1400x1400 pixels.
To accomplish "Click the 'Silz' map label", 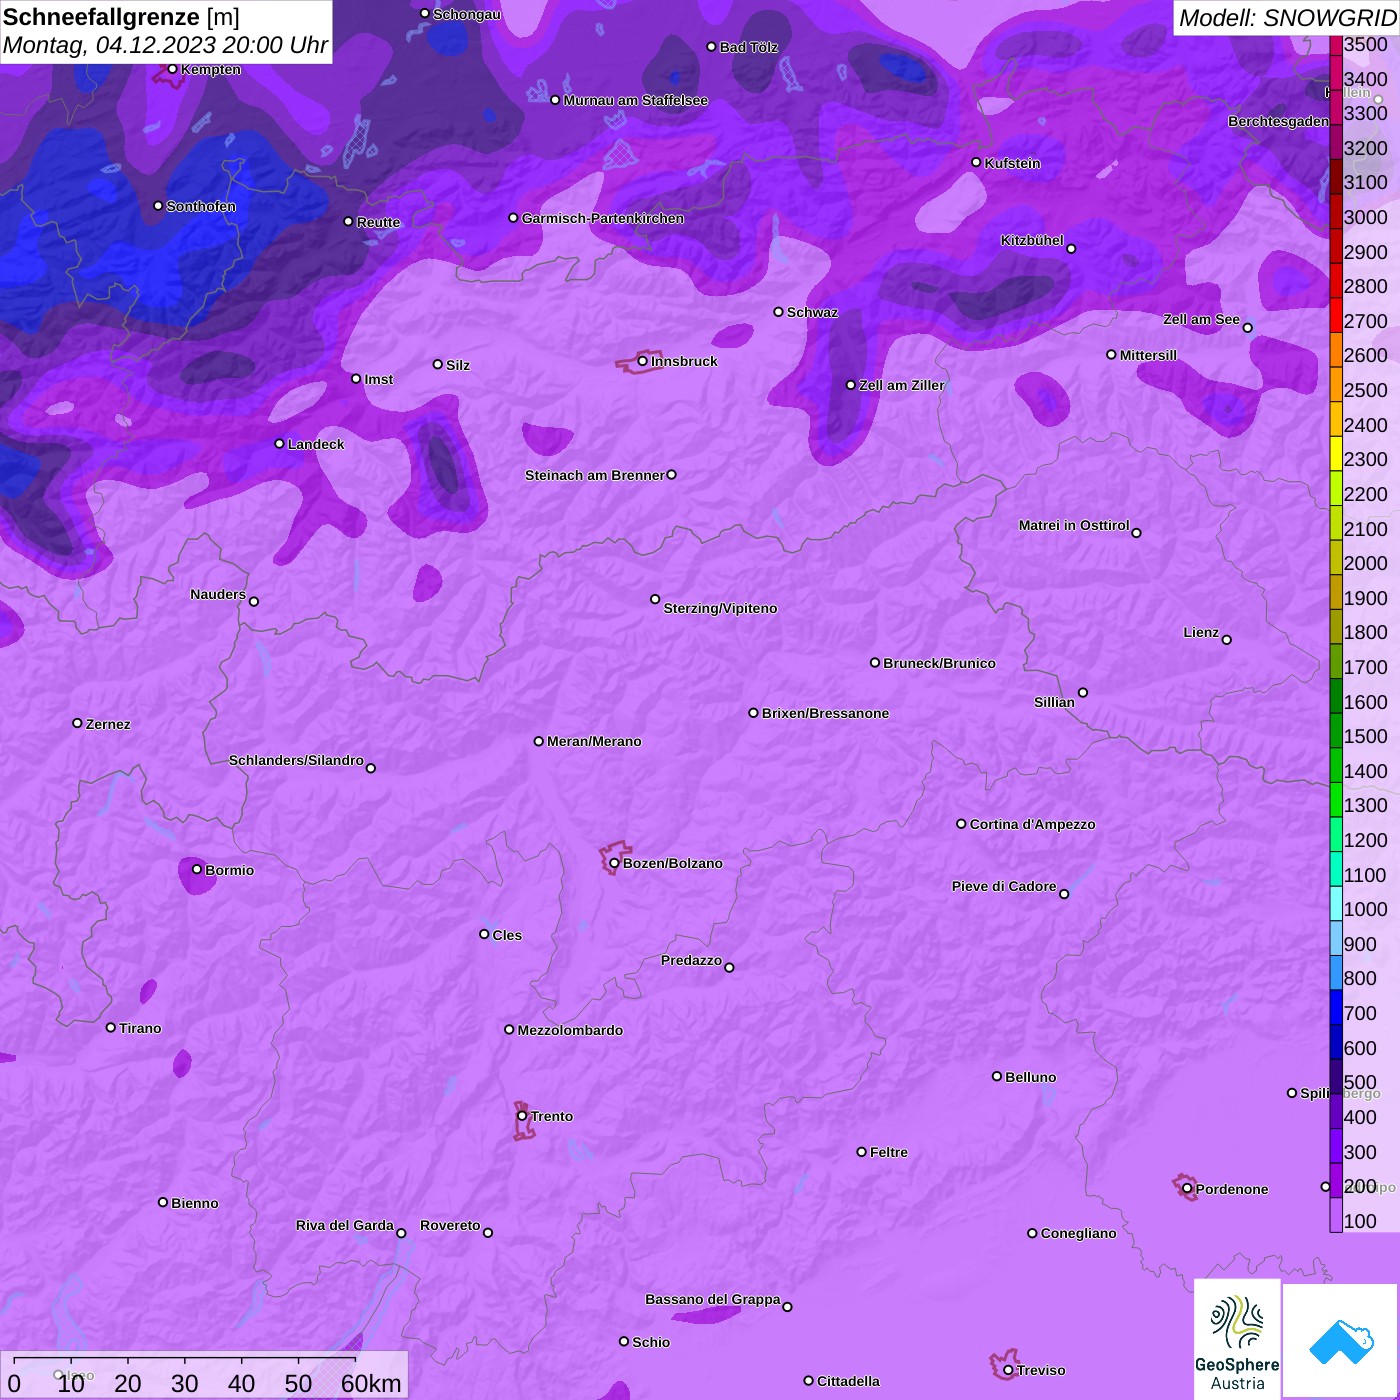I will coord(458,365).
